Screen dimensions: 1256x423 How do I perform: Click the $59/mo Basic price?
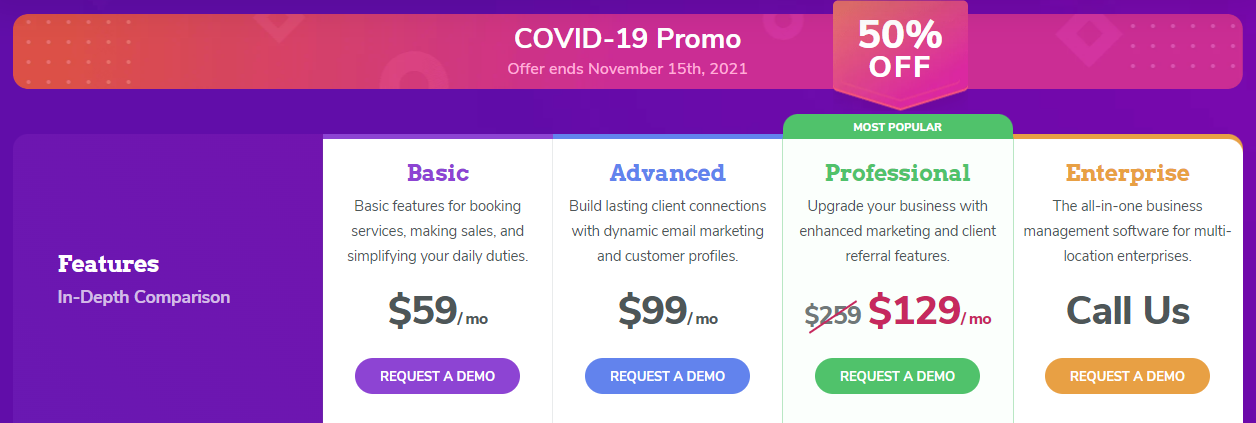tap(438, 311)
